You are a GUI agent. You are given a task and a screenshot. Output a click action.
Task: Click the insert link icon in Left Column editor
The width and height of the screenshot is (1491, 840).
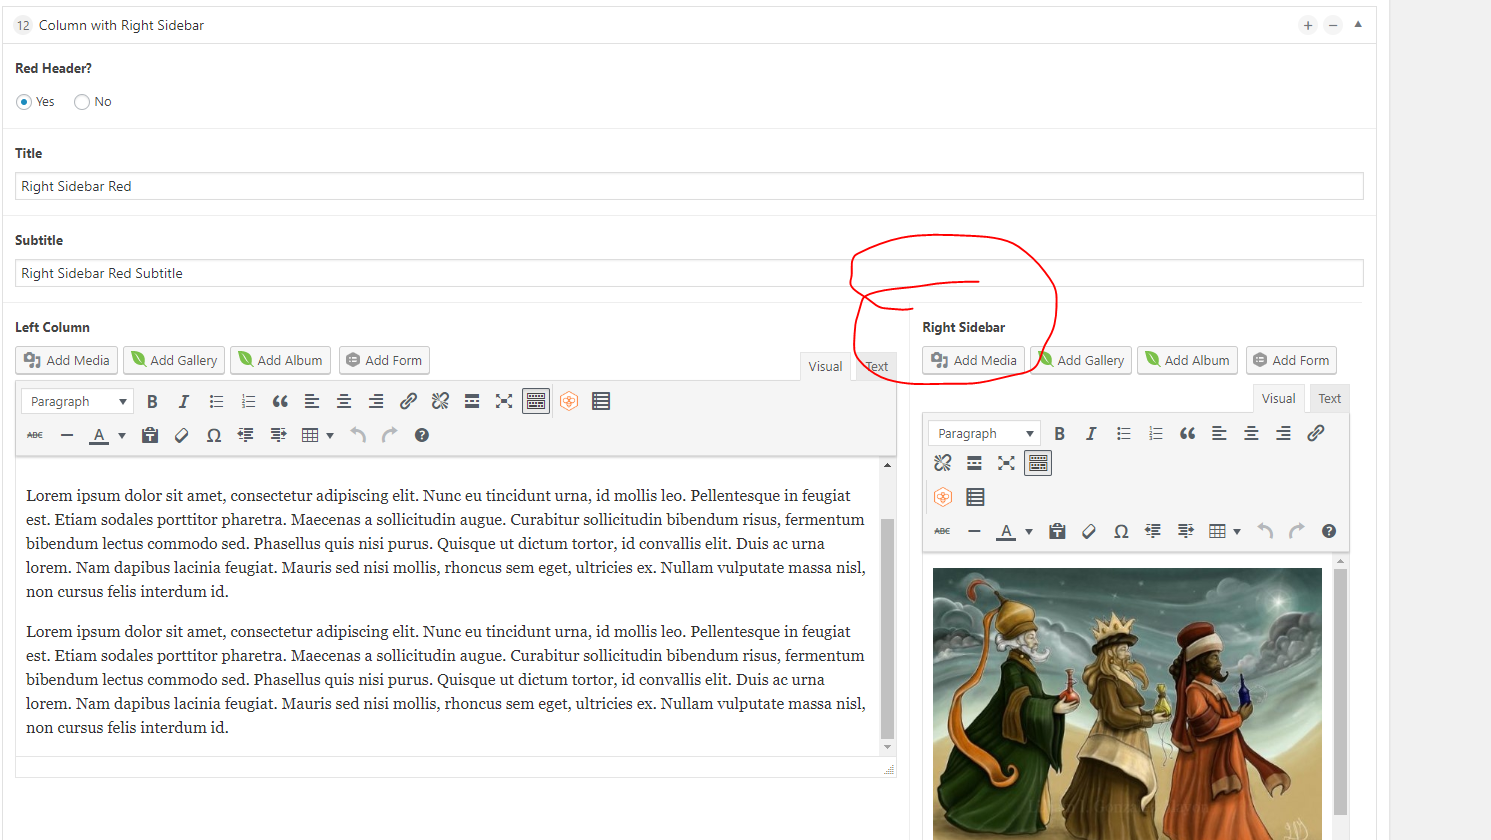(408, 402)
